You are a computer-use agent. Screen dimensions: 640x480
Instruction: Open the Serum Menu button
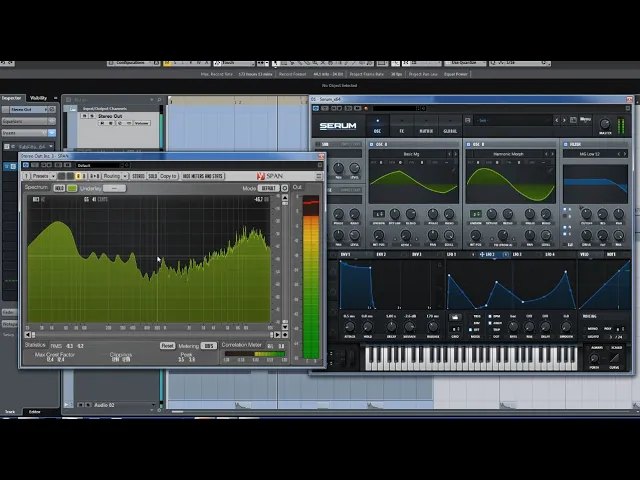pyautogui.click(x=585, y=120)
